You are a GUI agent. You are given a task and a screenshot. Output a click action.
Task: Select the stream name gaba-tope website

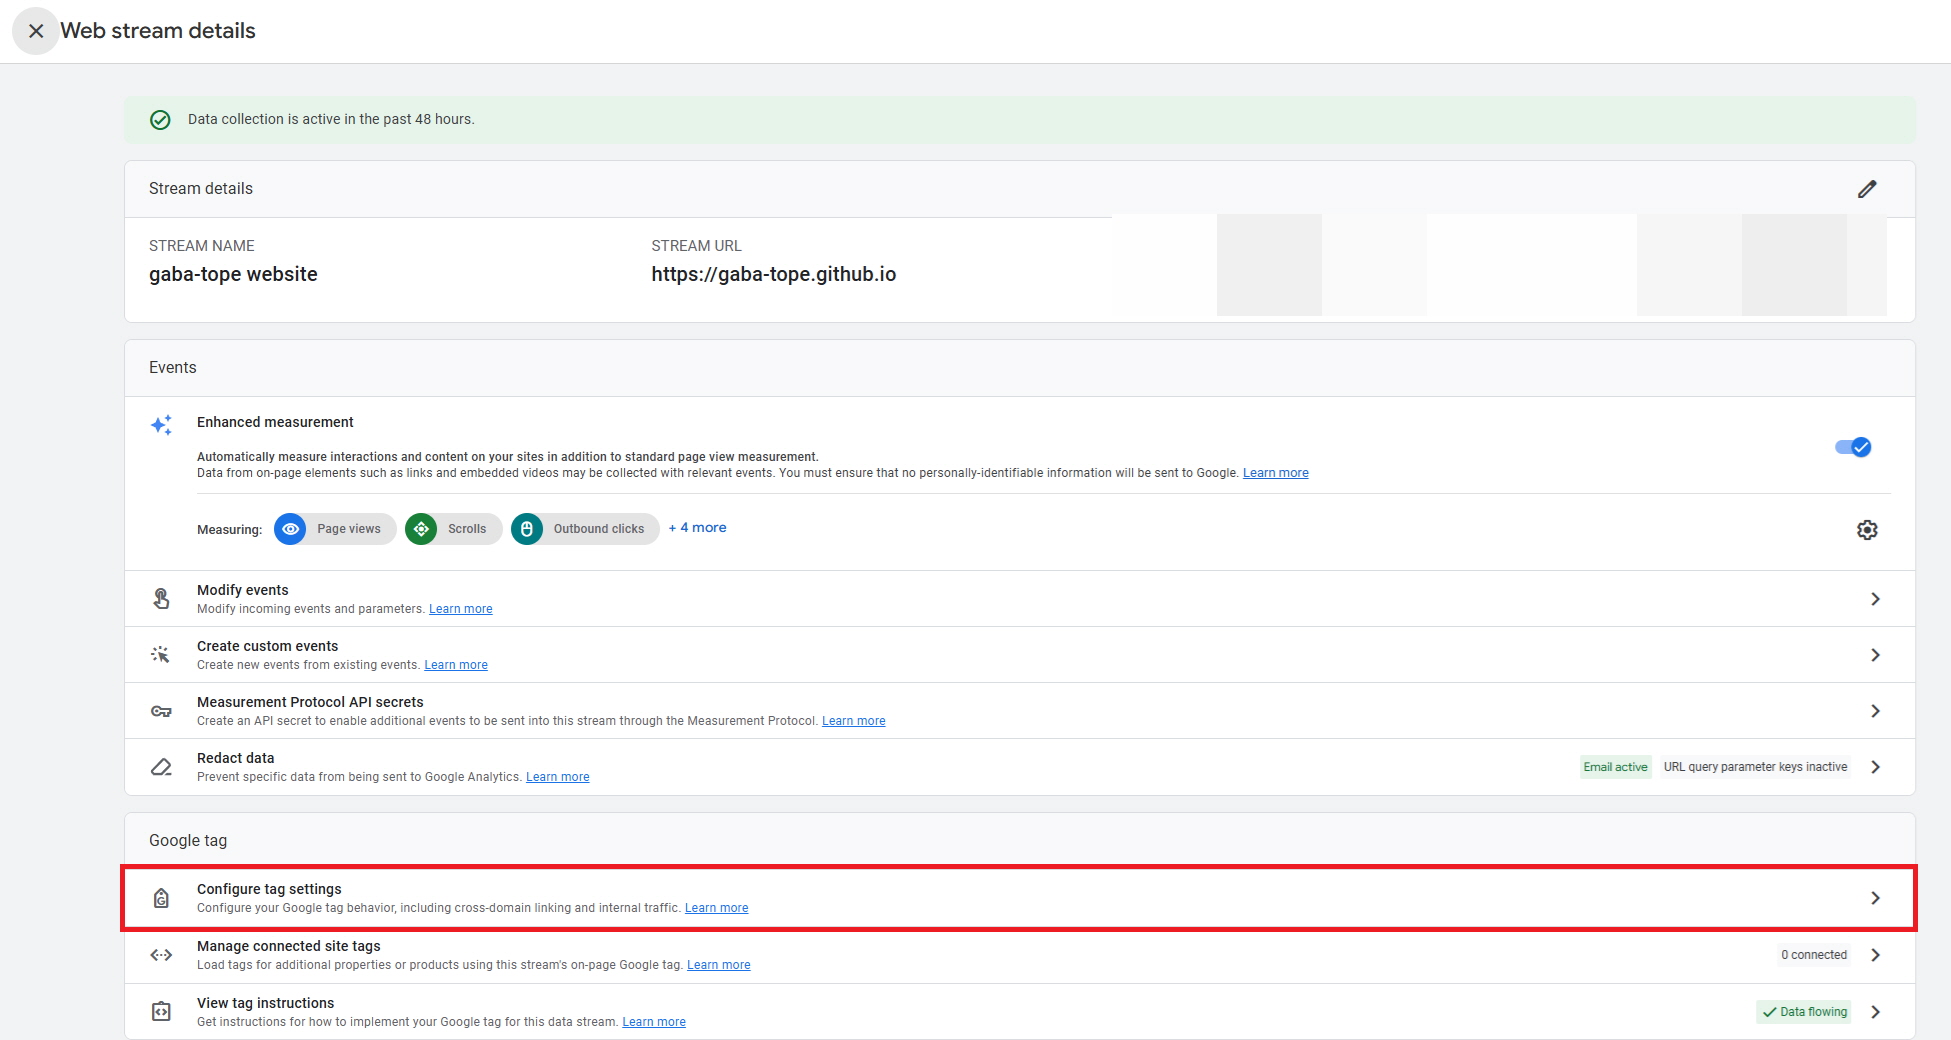(x=233, y=274)
